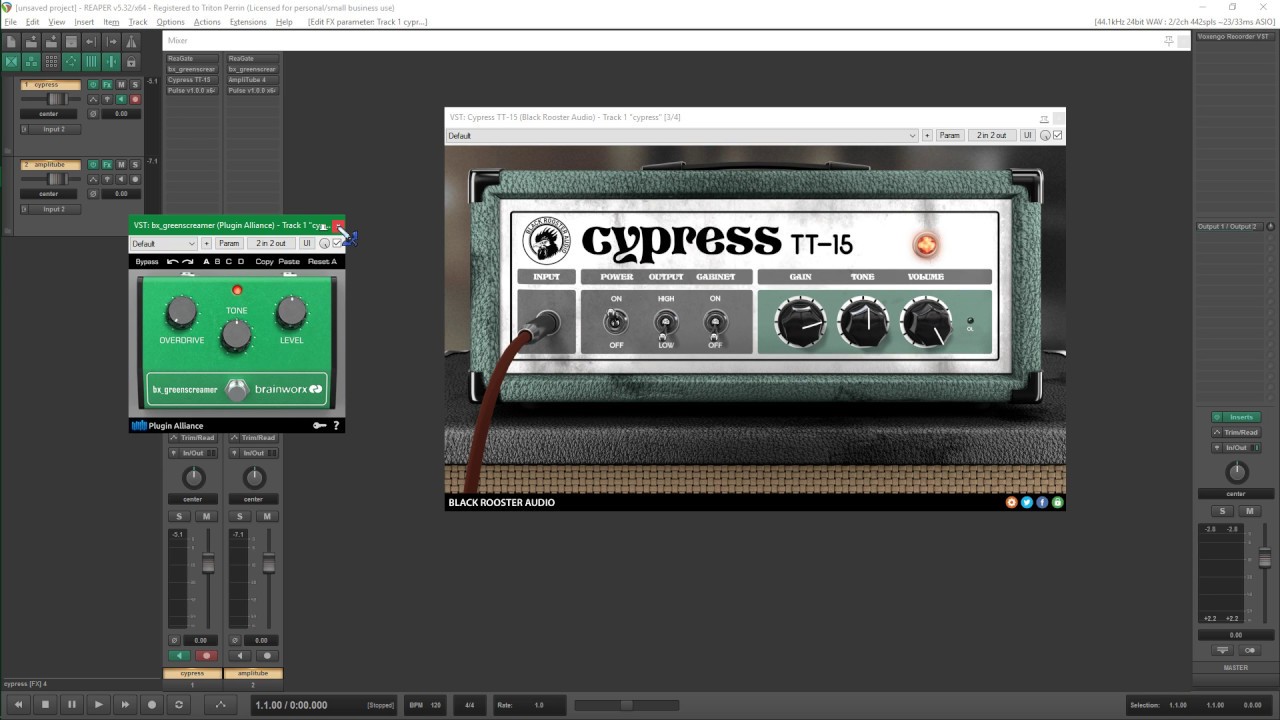1280x720 pixels.
Task: Click Copy in bx_greenscreamer plugin bar
Action: click(x=264, y=261)
